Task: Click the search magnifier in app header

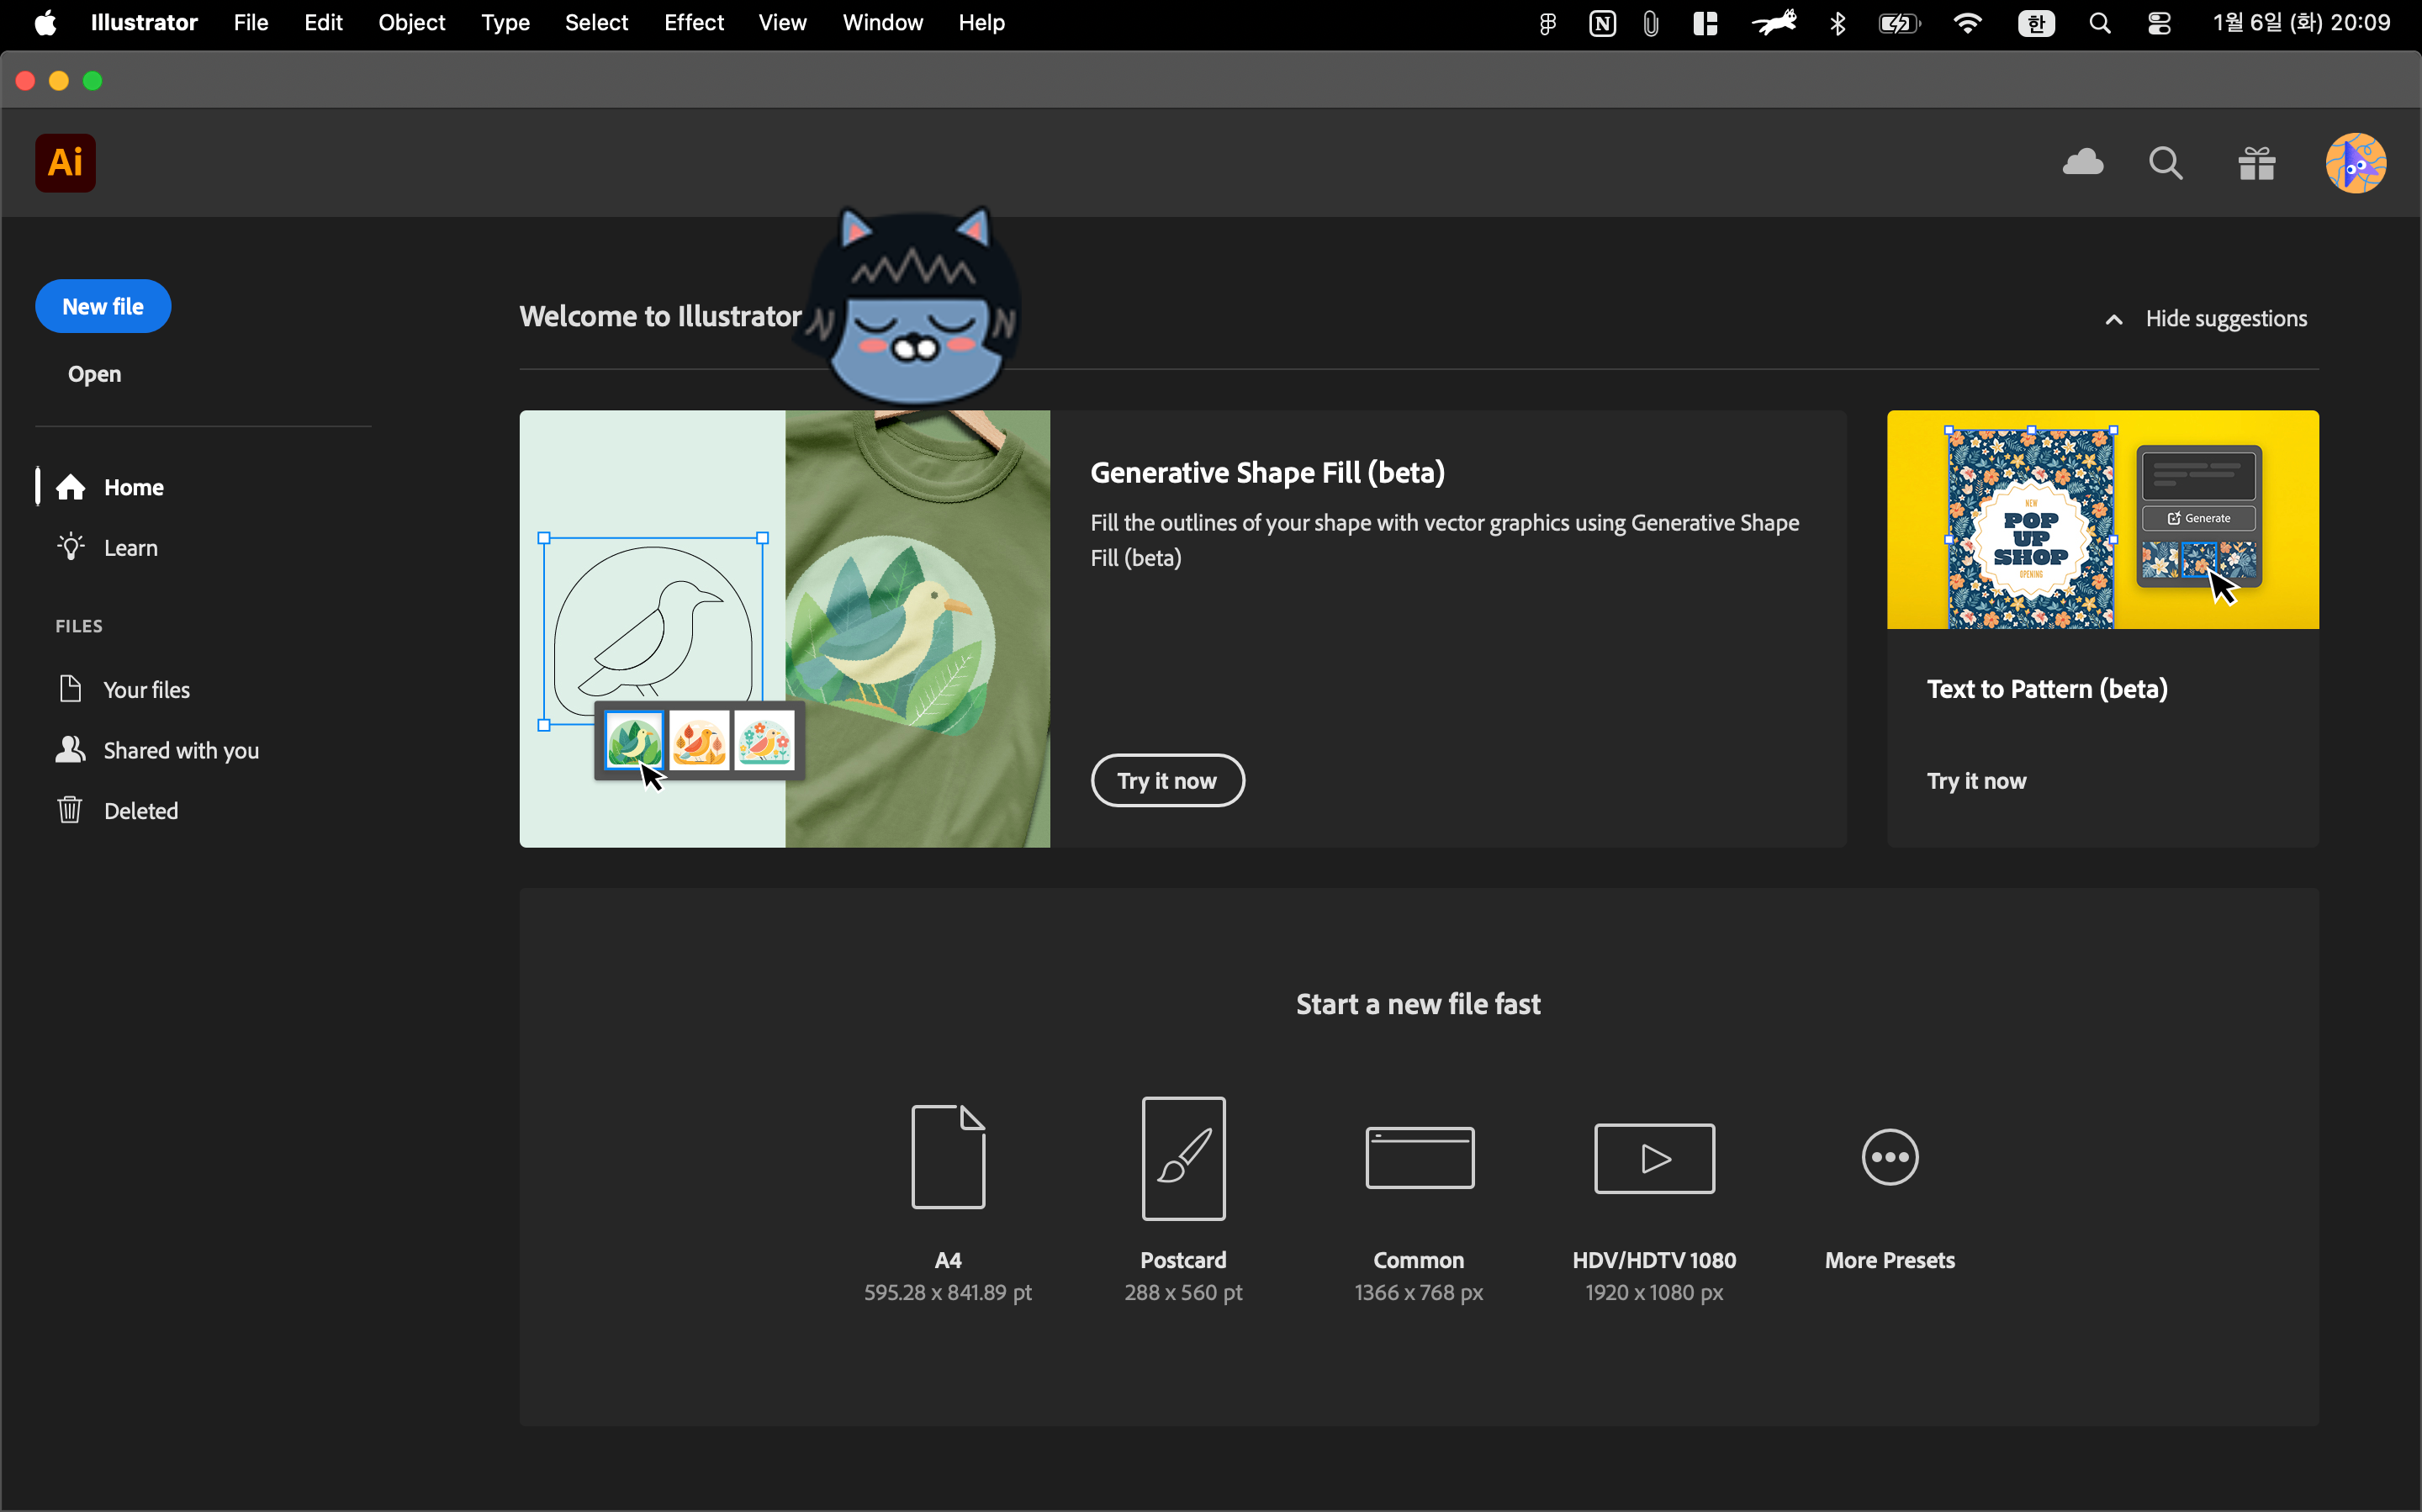Action: tap(2165, 162)
